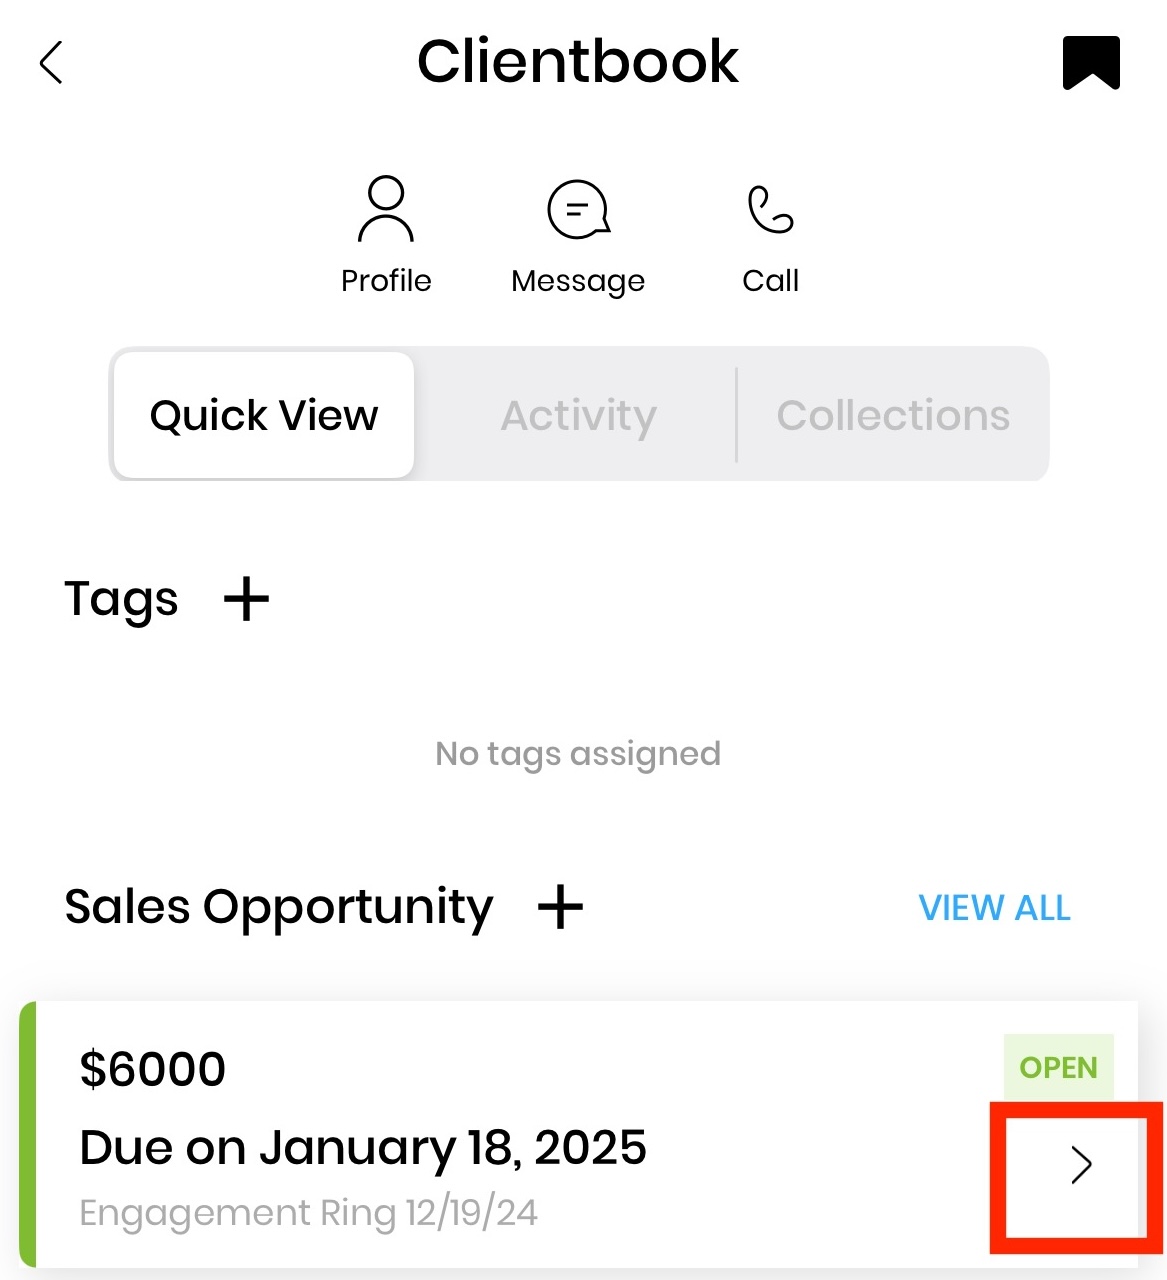This screenshot has height=1280, width=1167.
Task: Open the client Profile icon
Action: coord(386,210)
